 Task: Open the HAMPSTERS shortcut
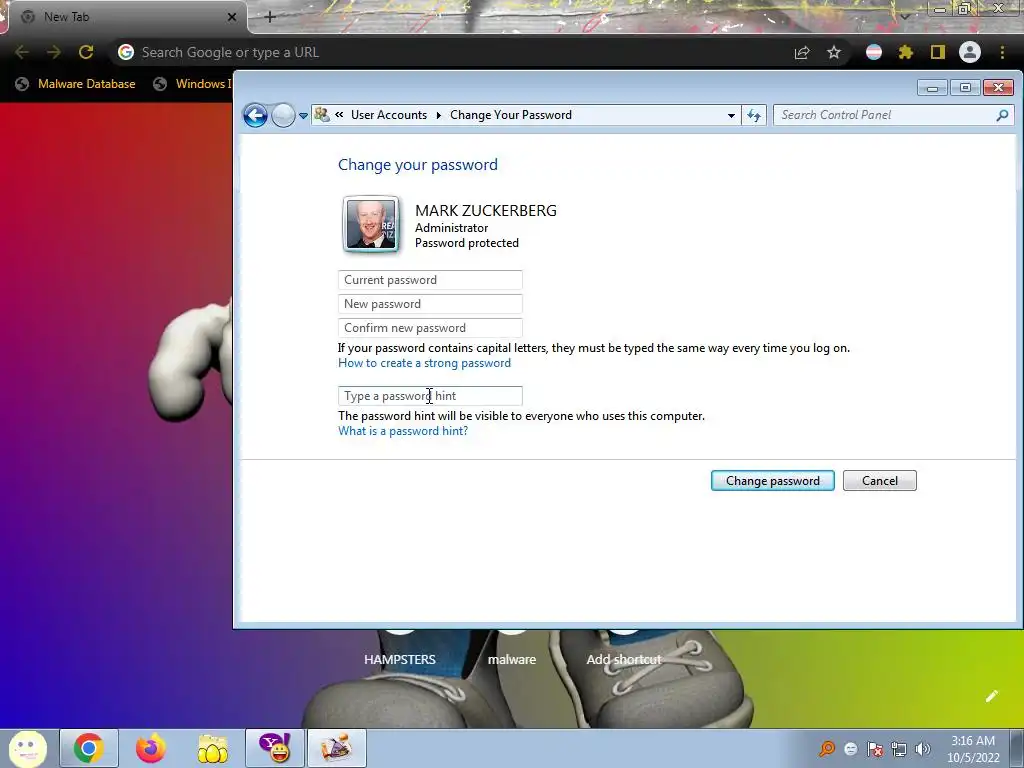[400, 660]
